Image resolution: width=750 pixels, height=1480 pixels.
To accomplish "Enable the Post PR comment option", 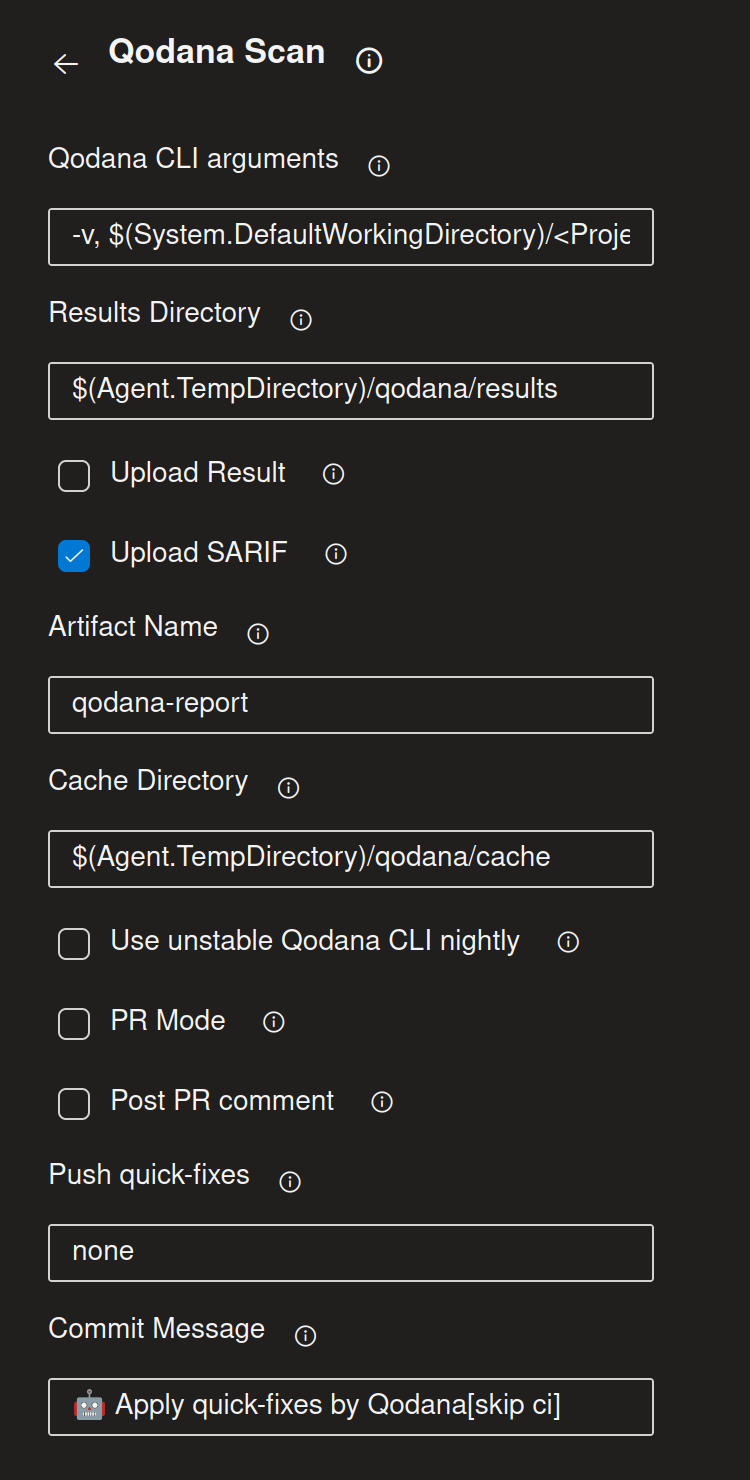I will click(73, 1103).
